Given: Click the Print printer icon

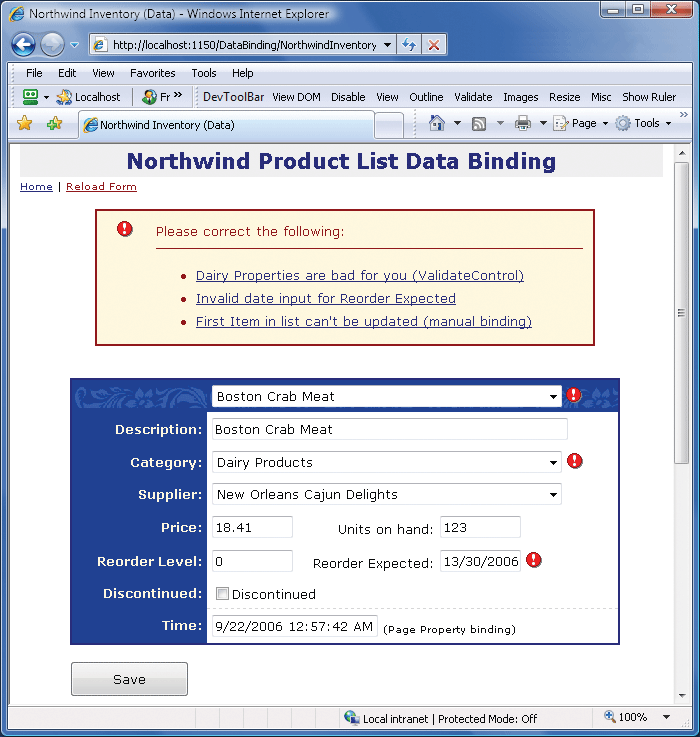Looking at the screenshot, I should click(523, 124).
